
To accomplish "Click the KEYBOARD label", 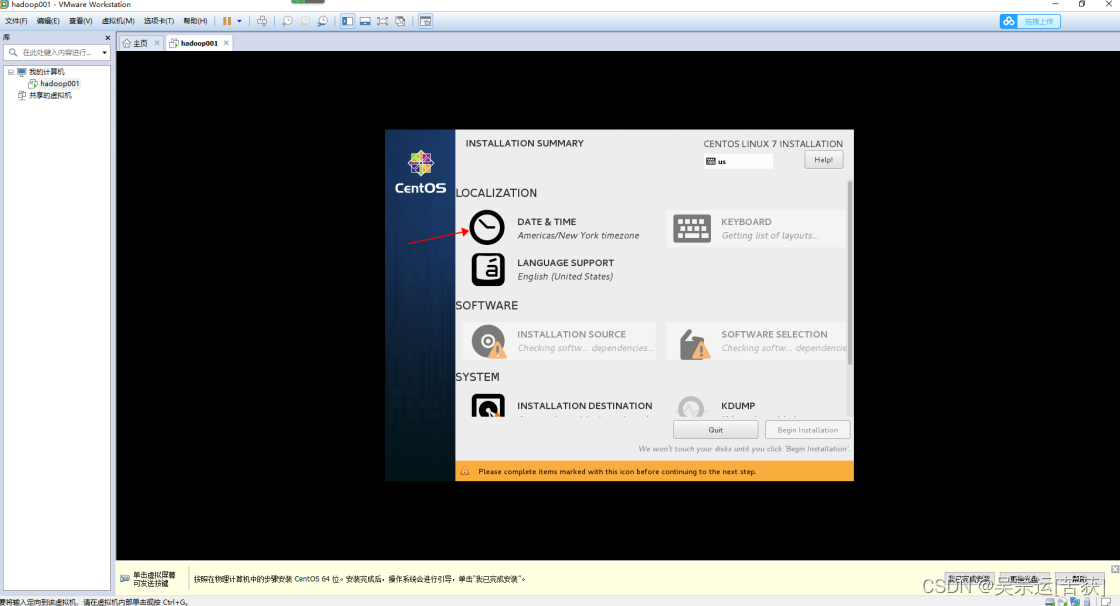I will (x=746, y=222).
